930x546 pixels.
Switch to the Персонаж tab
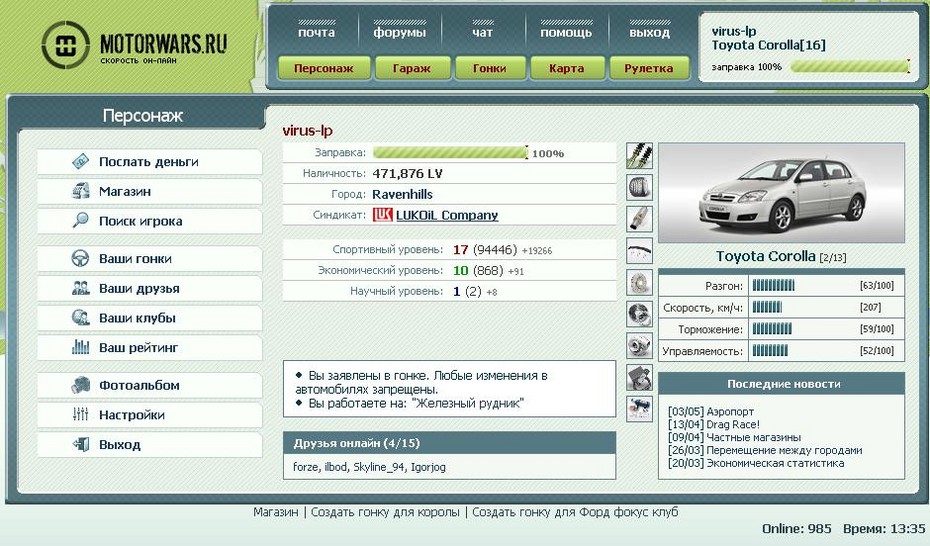[x=324, y=68]
